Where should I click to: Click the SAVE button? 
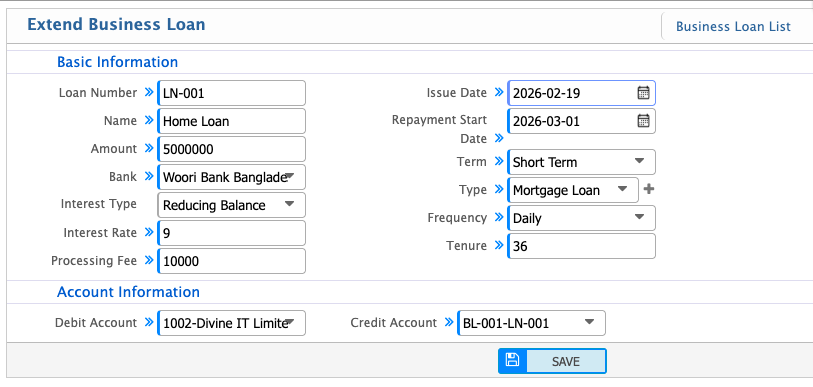click(x=552, y=361)
